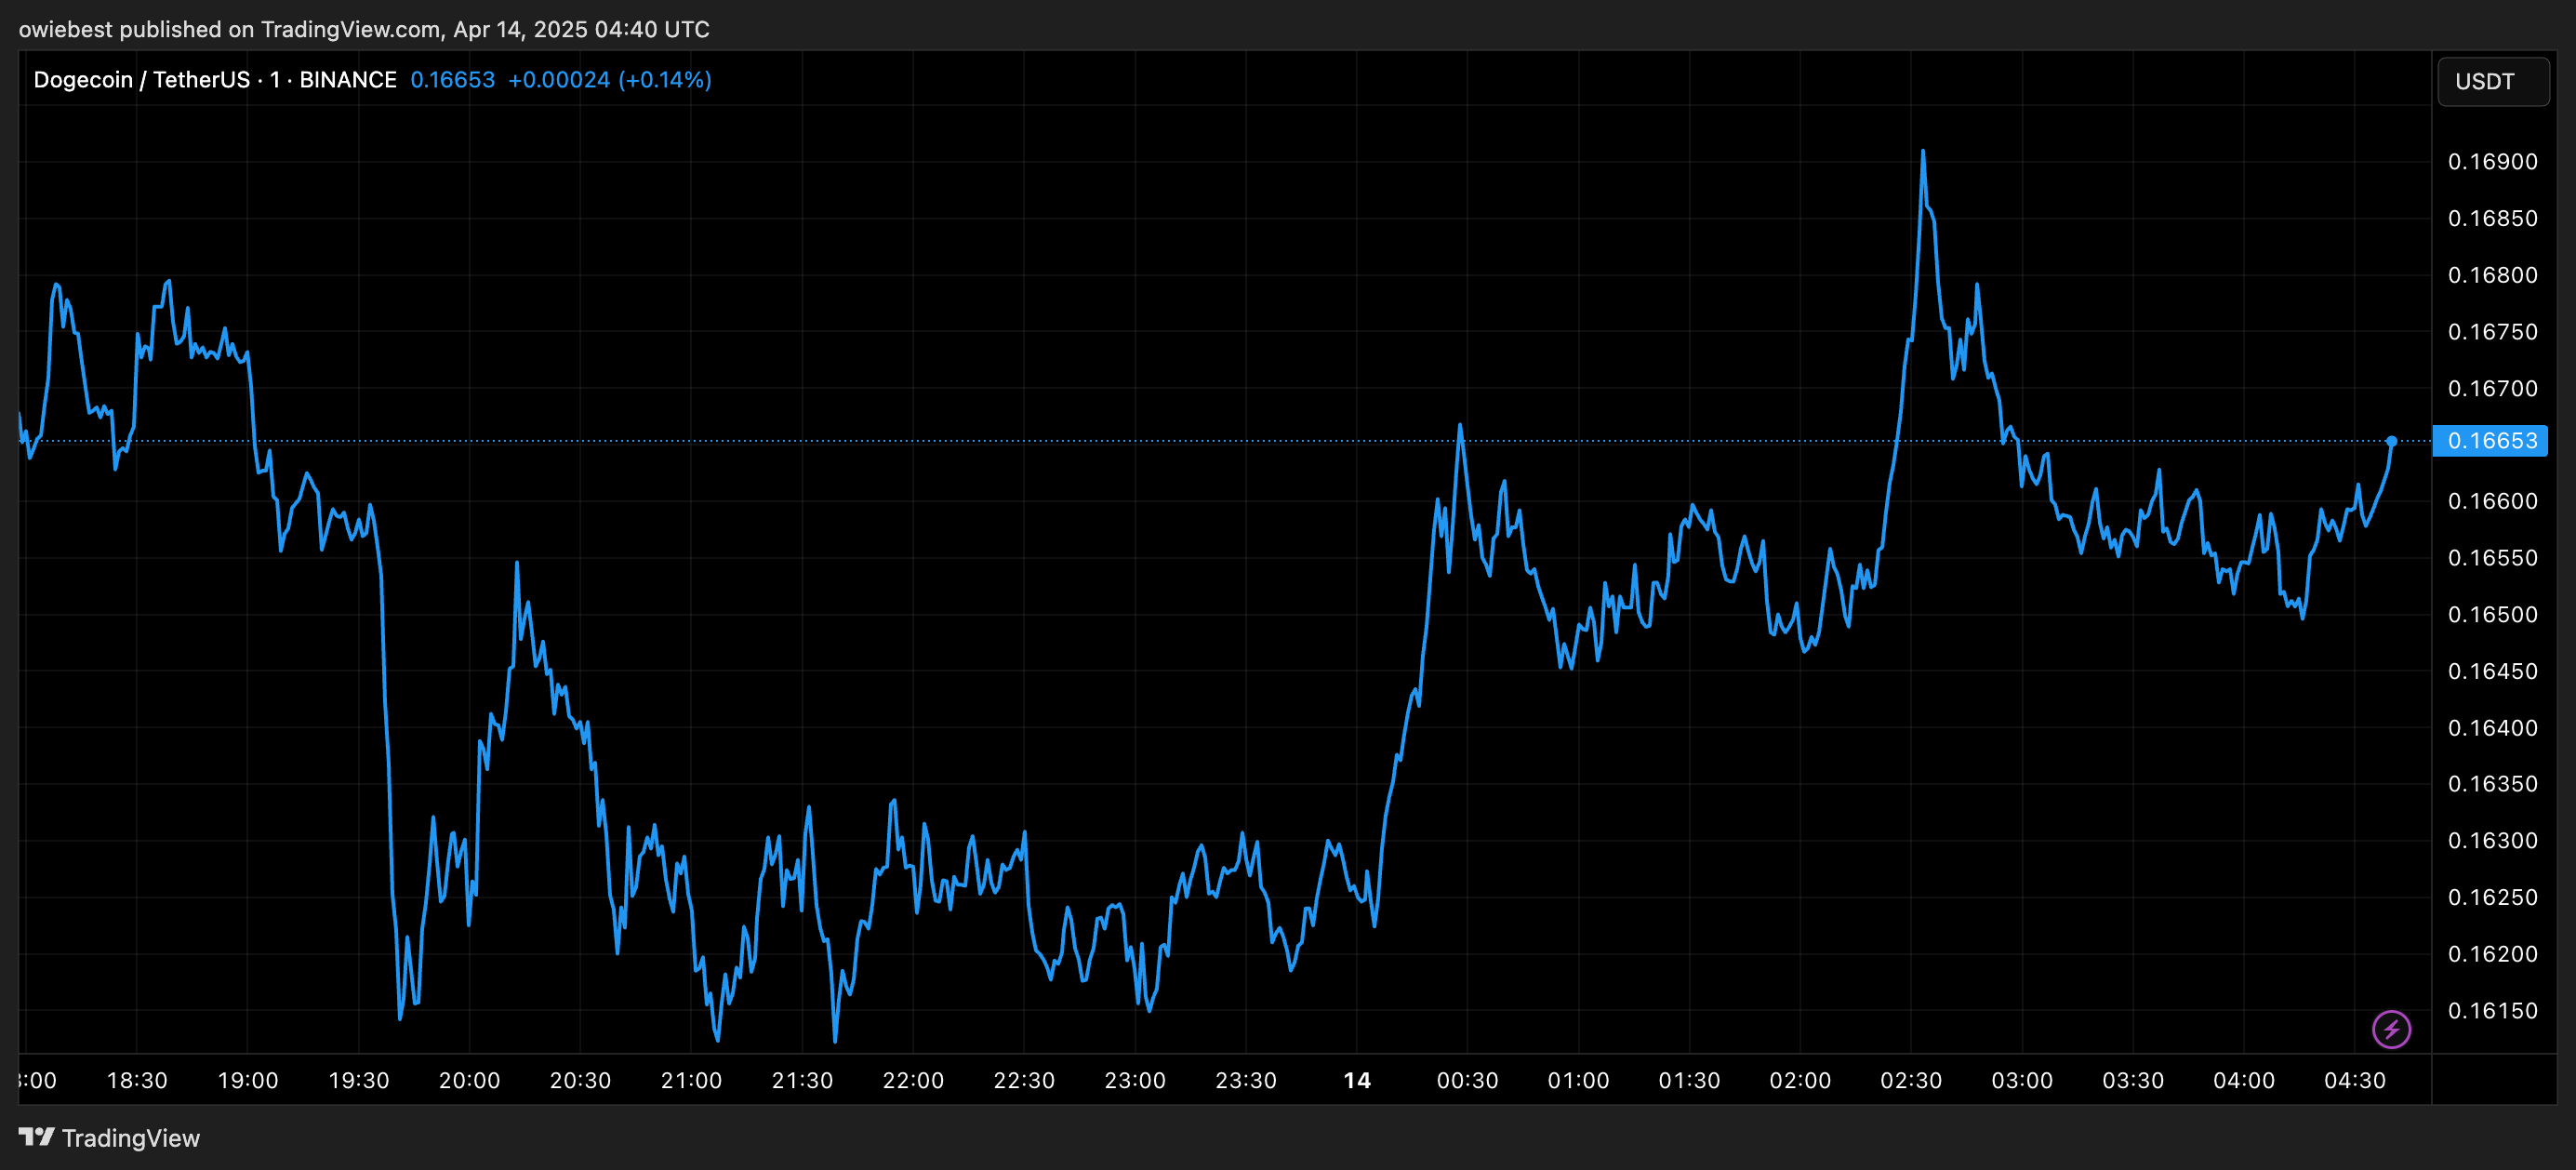
Task: Open the USDT currency dropdown
Action: tap(2492, 81)
